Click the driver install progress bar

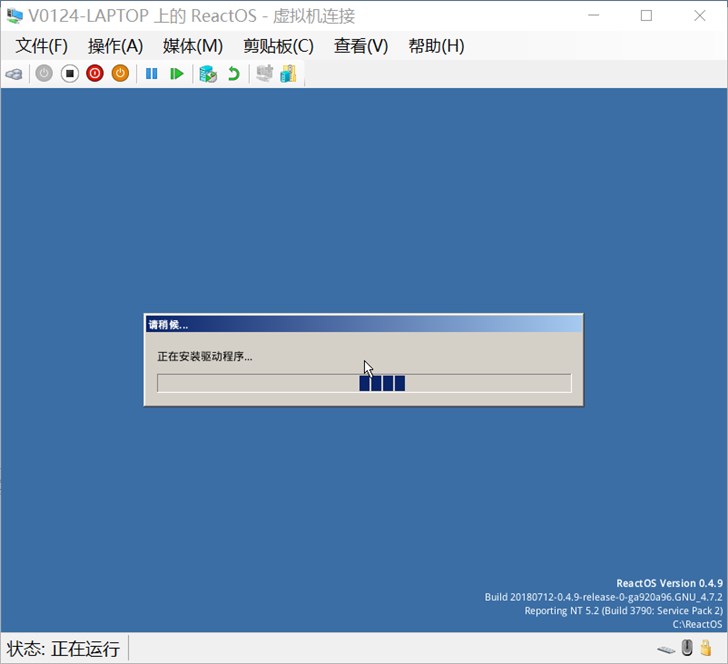coord(364,383)
